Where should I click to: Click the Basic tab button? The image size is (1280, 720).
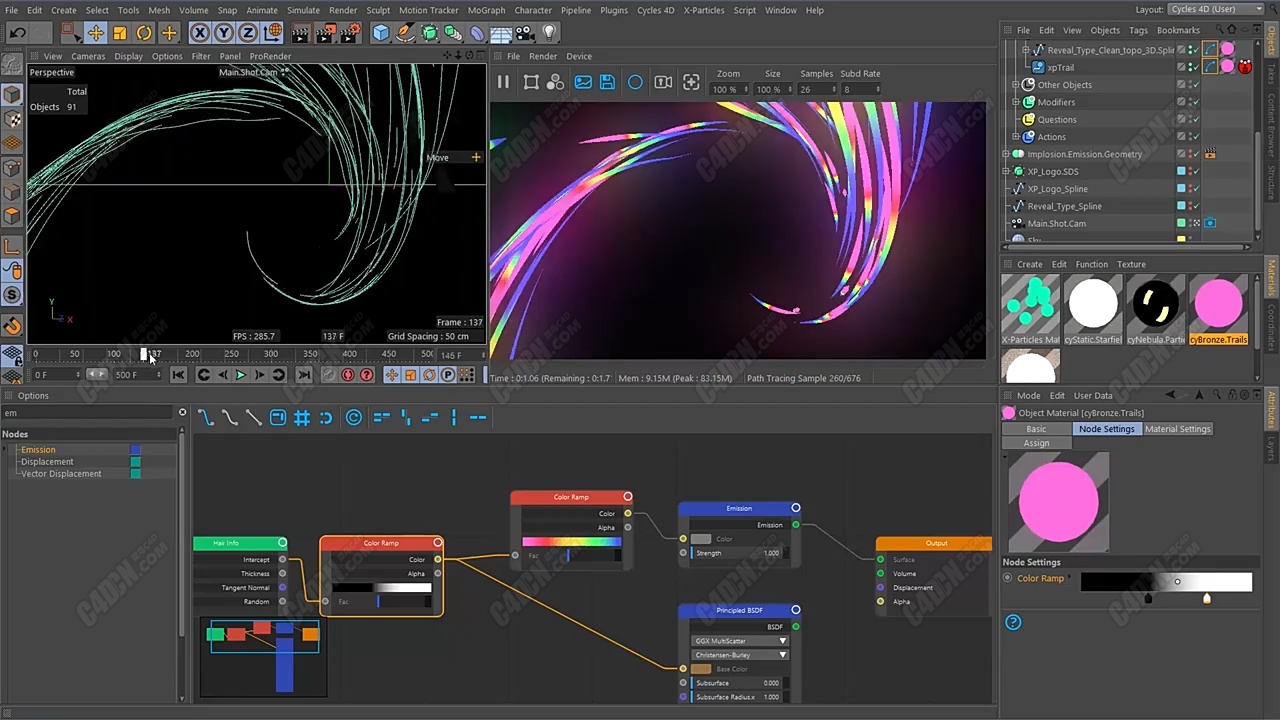click(1036, 429)
